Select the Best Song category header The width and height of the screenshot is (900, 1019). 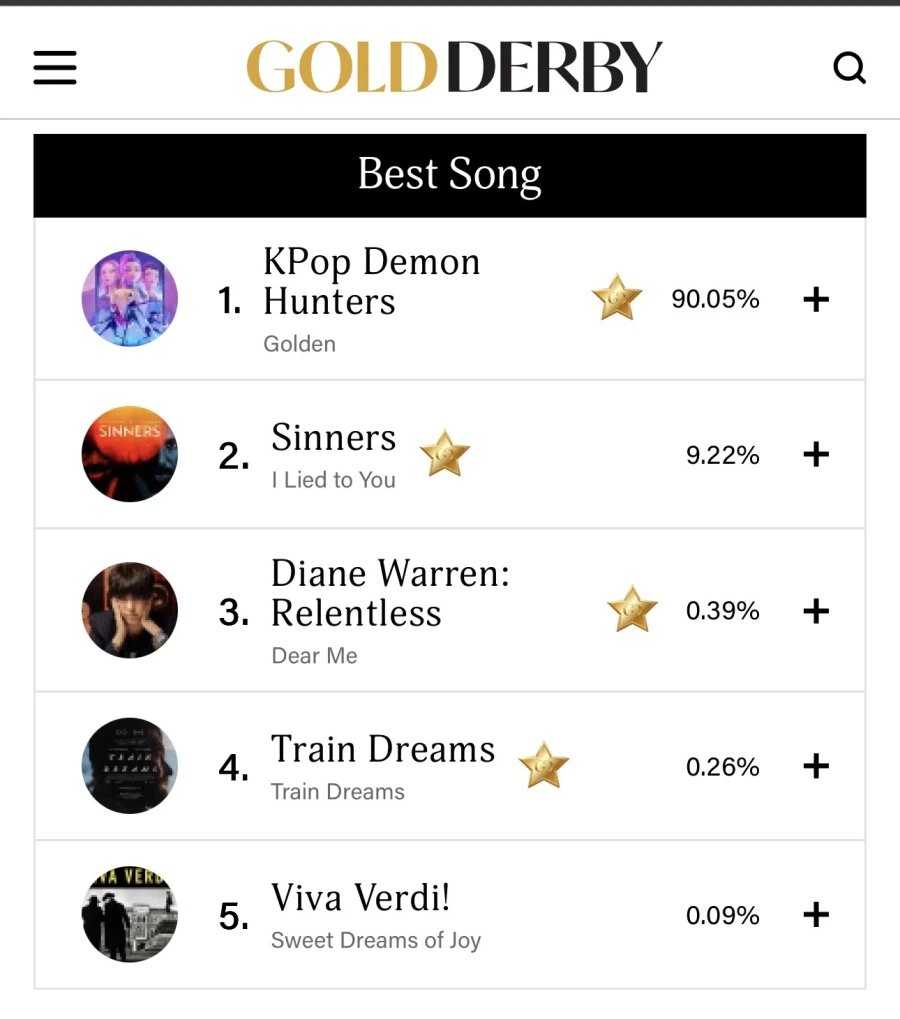(449, 175)
